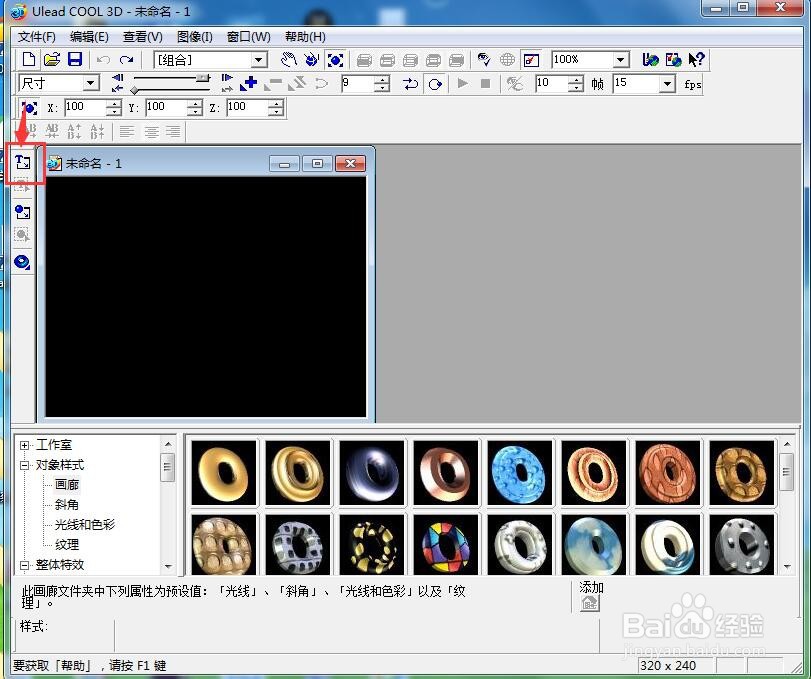Open the 查看(V) menu
This screenshot has width=811, height=679.
[x=143, y=37]
